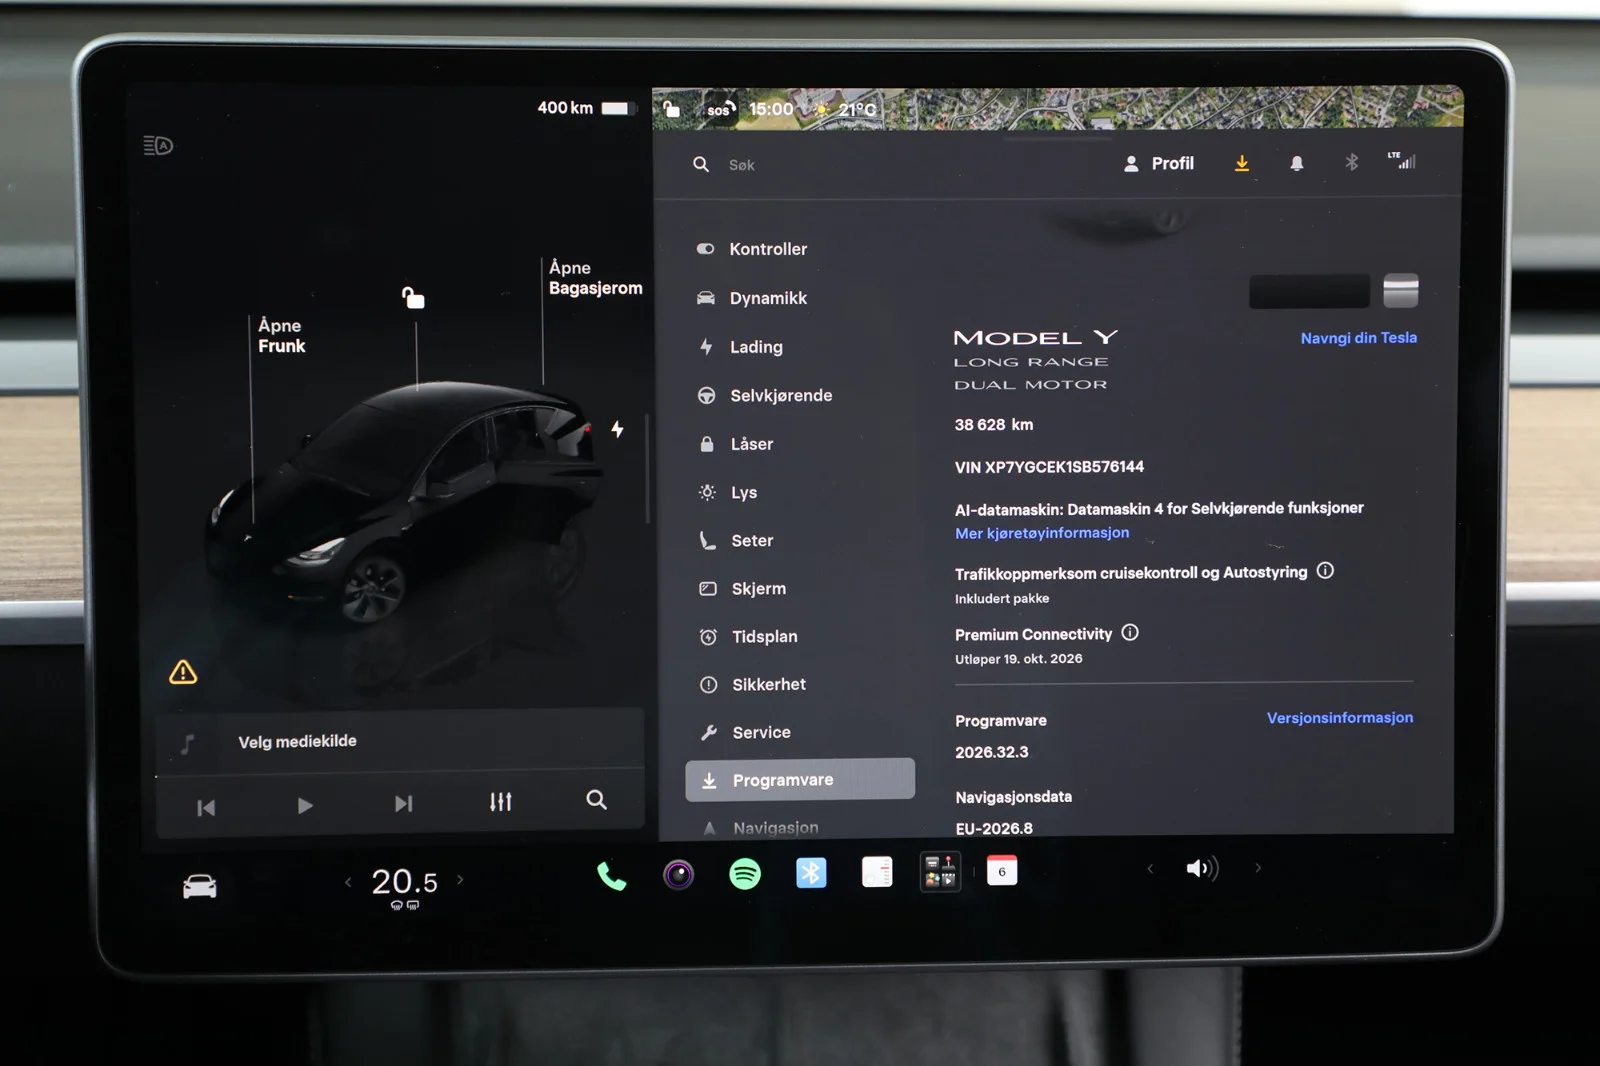Tap the car controls icon
Image resolution: width=1600 pixels, height=1066 pixels.
point(200,886)
